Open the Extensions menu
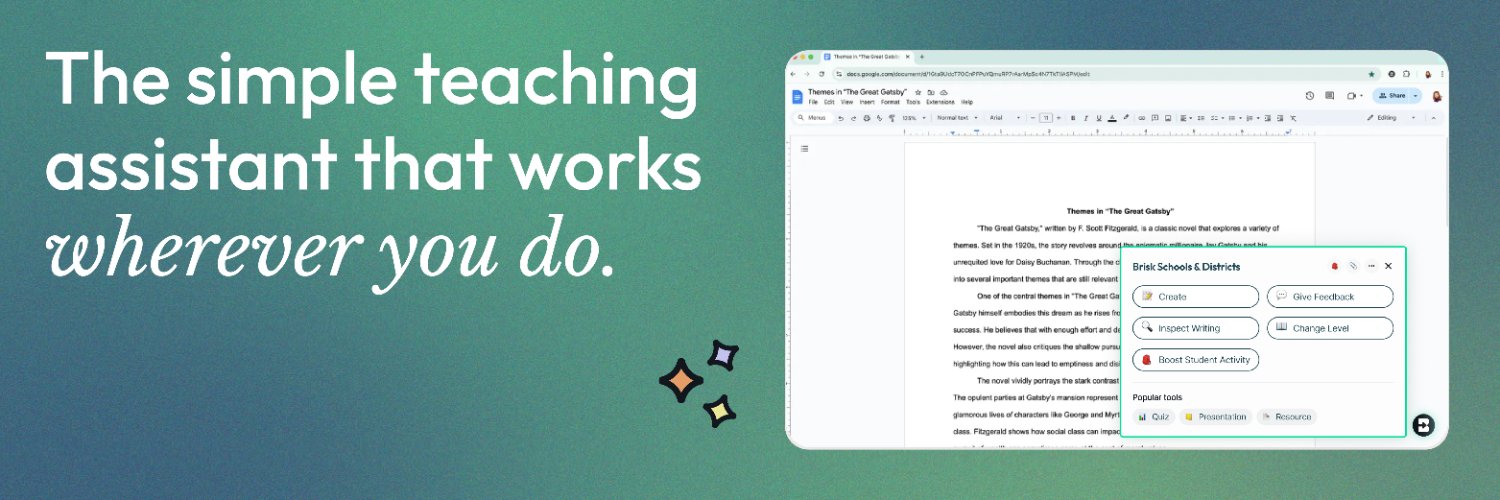 (940, 102)
